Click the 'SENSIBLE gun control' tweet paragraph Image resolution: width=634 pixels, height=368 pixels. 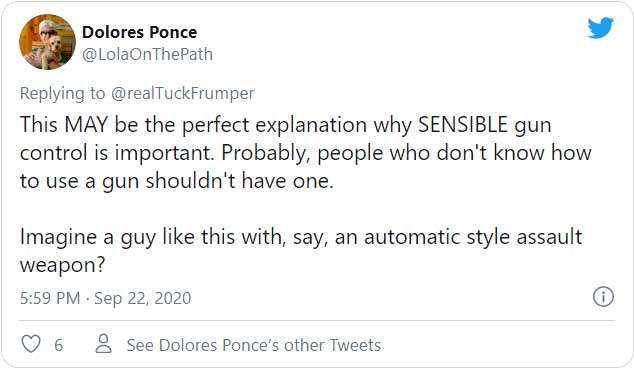pyautogui.click(x=306, y=152)
